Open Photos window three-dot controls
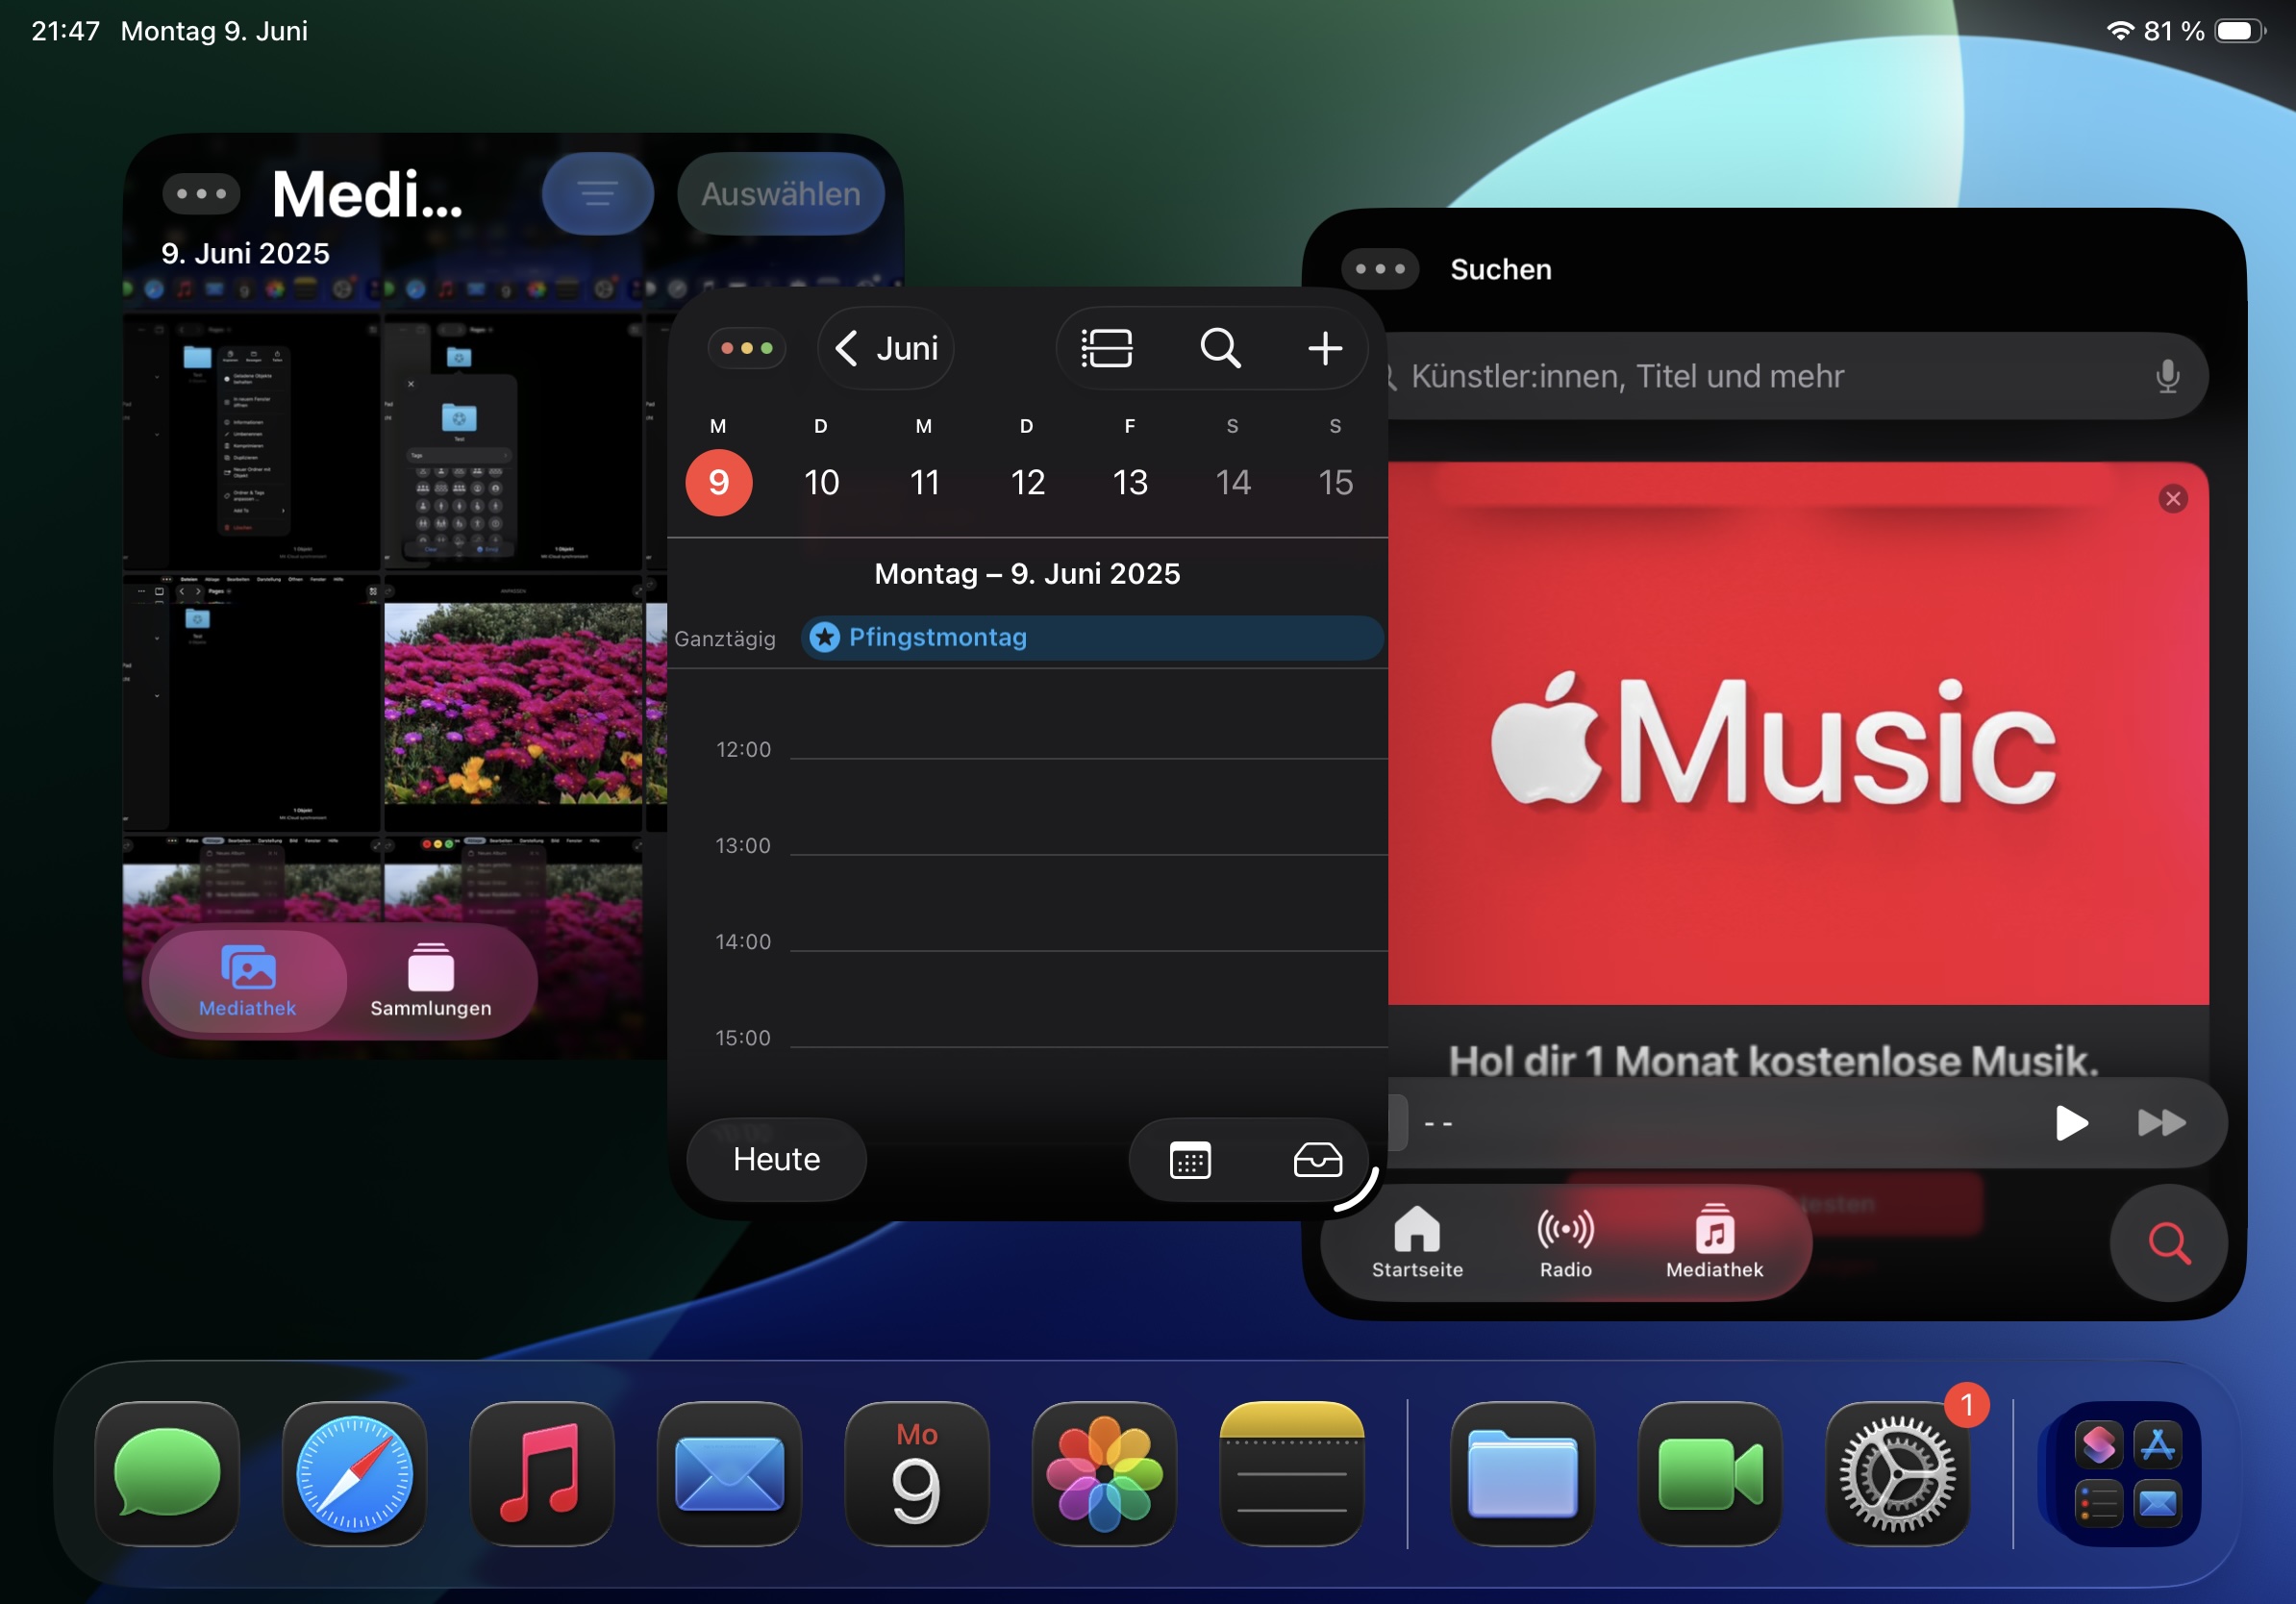The width and height of the screenshot is (2296, 1604). tap(201, 193)
